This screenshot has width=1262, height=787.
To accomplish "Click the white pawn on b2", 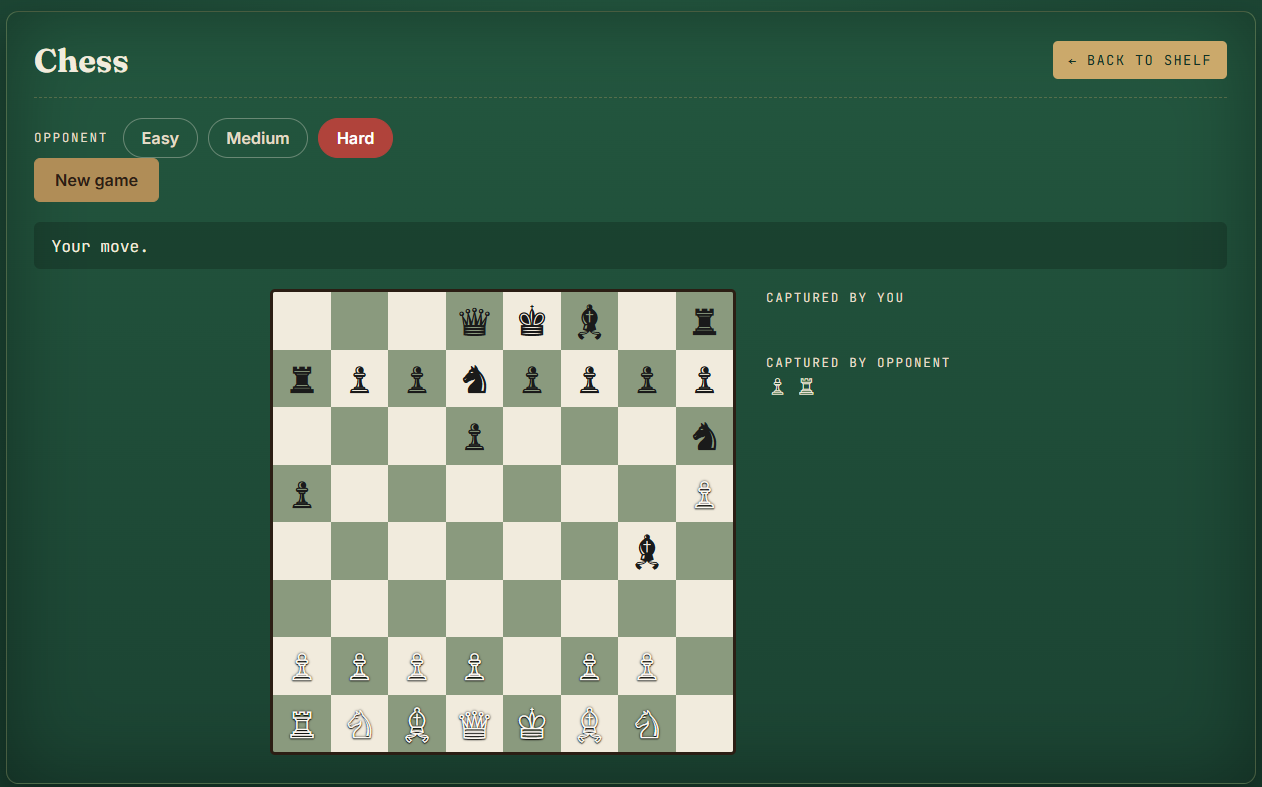I will pos(359,666).
